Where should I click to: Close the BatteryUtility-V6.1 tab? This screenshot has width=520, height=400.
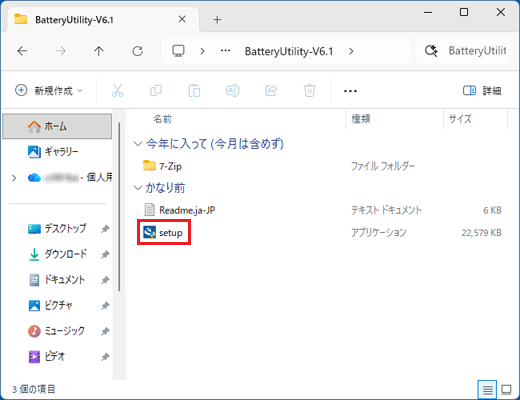(x=182, y=19)
